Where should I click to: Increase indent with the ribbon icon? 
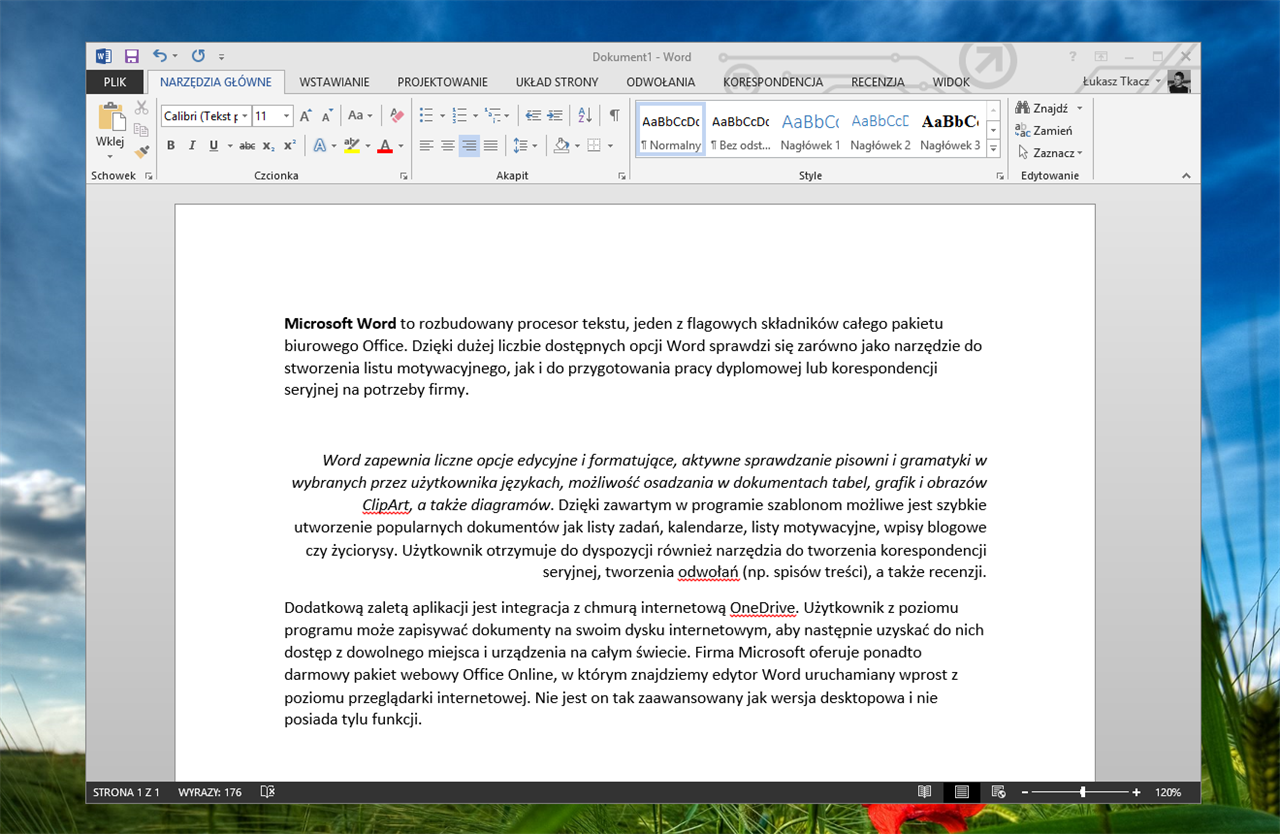coord(554,116)
